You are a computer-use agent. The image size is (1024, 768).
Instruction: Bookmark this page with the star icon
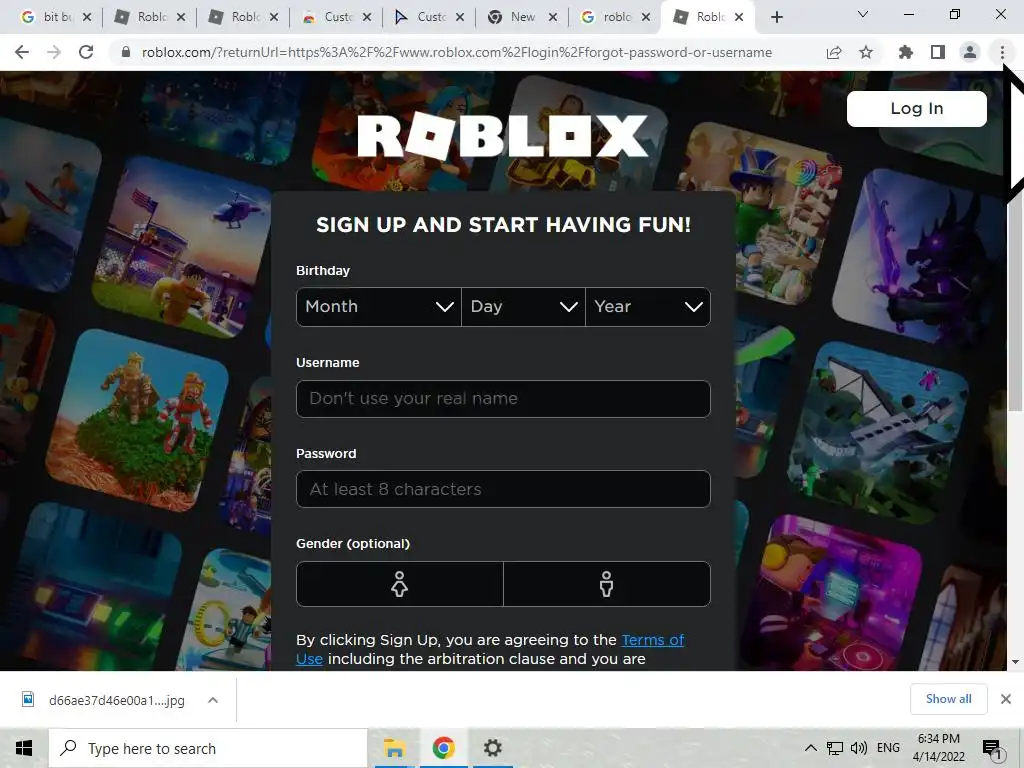click(x=866, y=52)
